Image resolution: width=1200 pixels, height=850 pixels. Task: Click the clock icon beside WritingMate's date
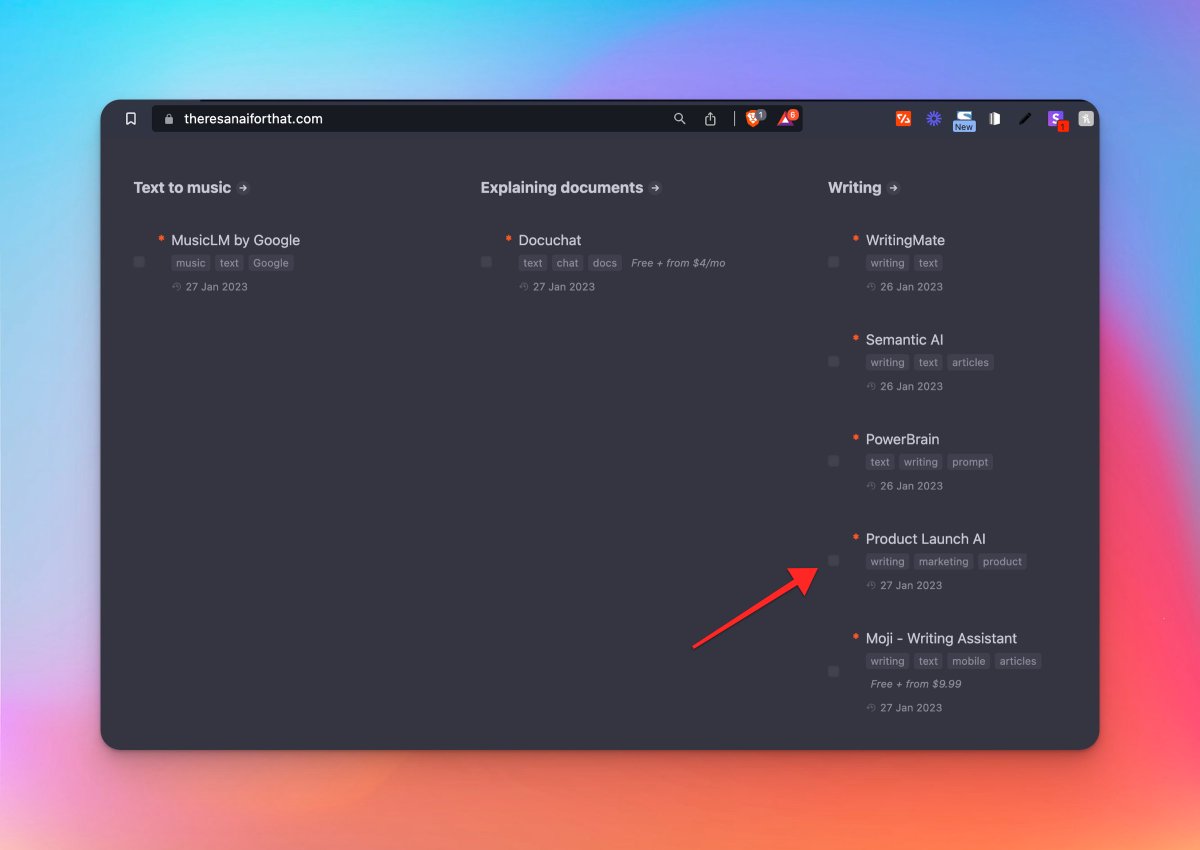tap(871, 287)
